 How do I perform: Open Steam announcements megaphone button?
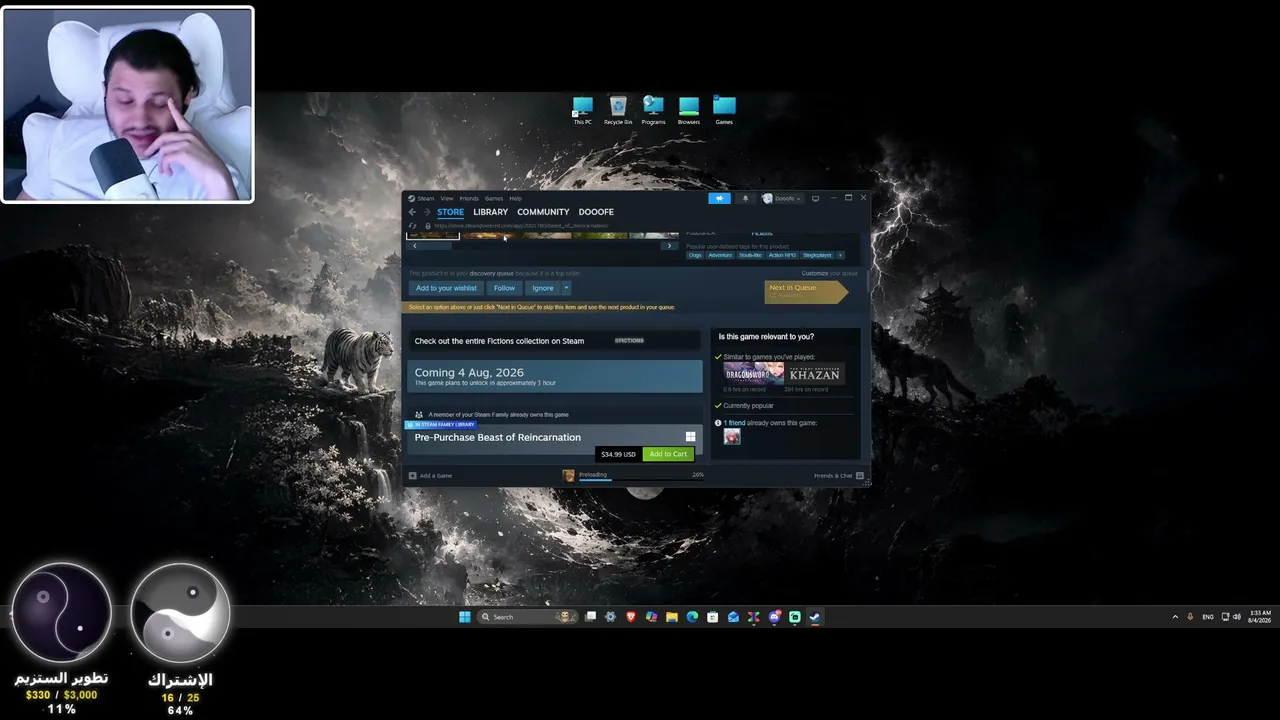click(x=719, y=198)
